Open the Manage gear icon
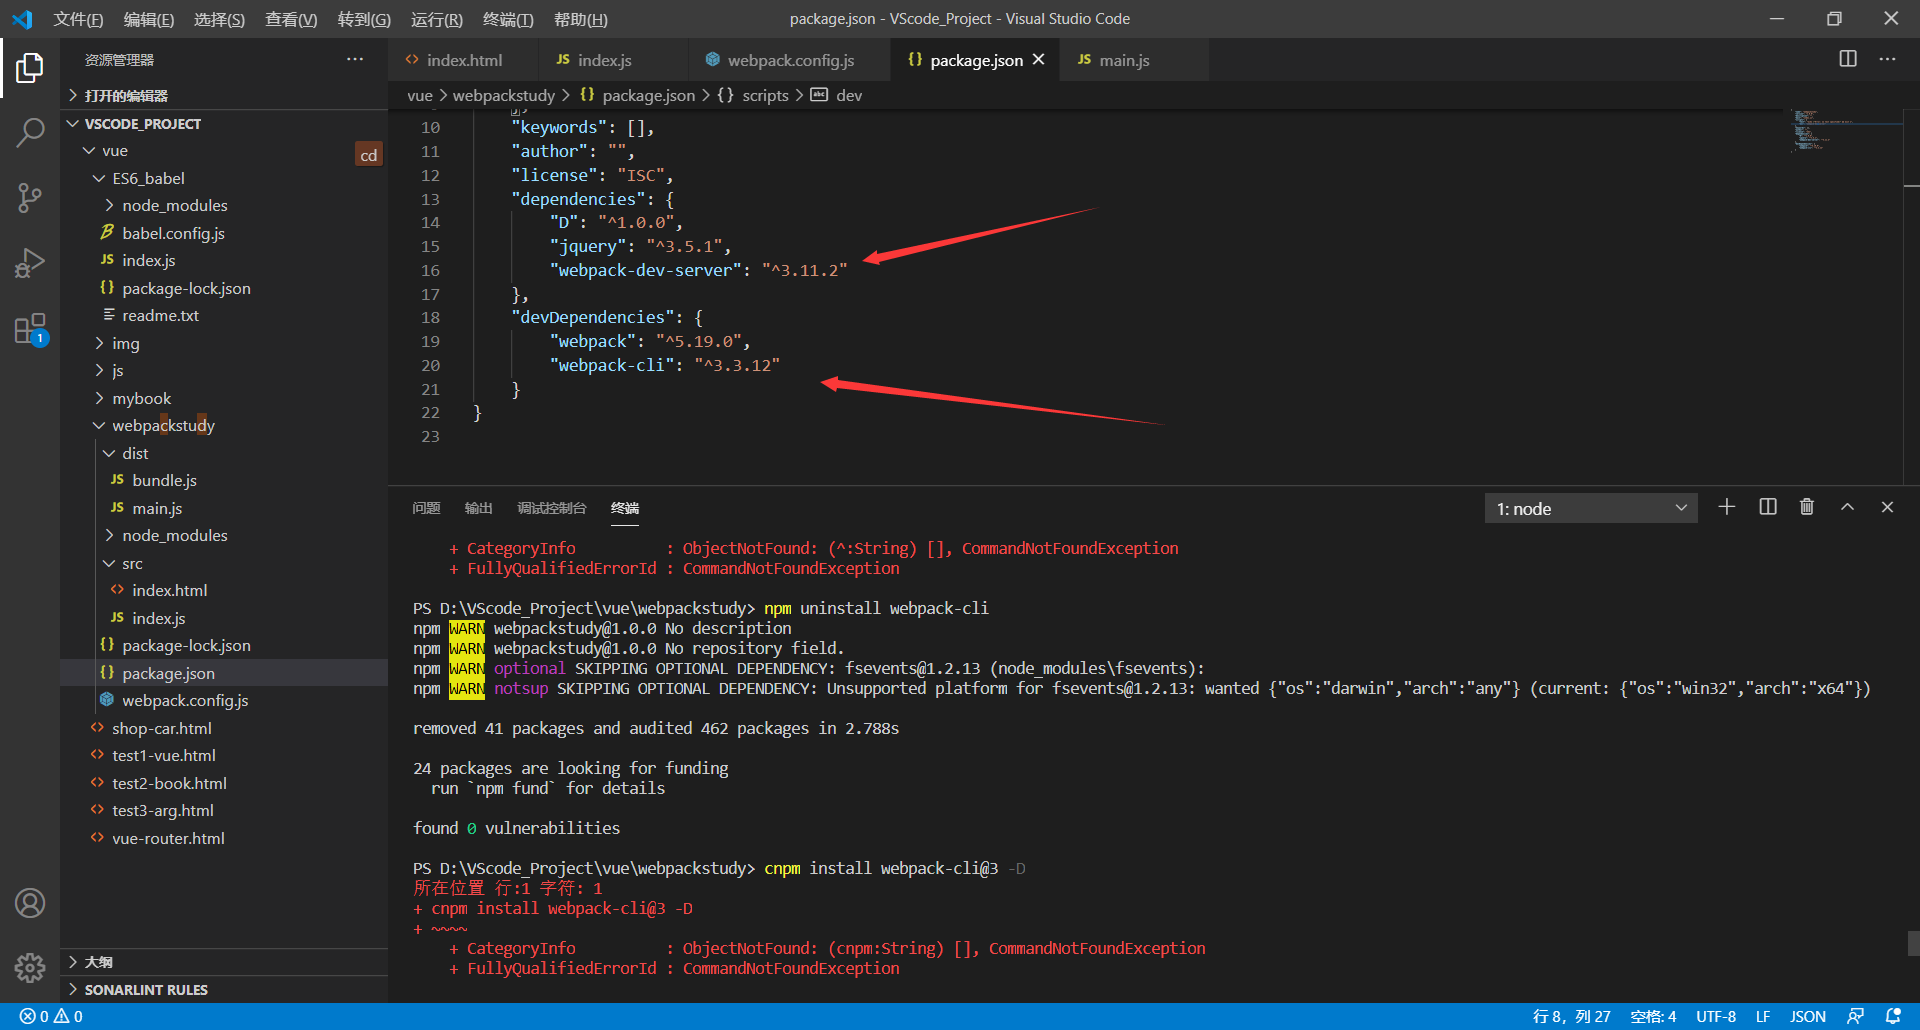This screenshot has width=1920, height=1030. tap(30, 967)
